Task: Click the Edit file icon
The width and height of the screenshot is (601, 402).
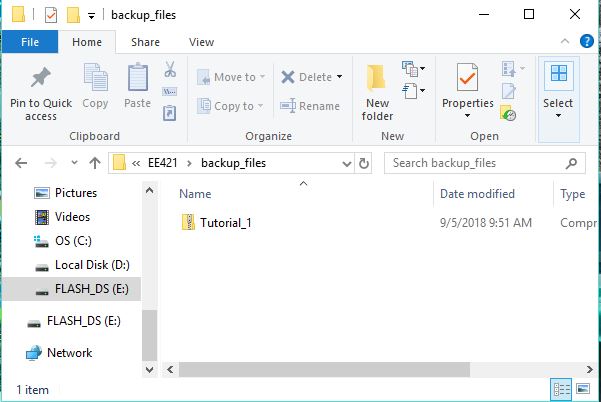Action: coord(509,91)
